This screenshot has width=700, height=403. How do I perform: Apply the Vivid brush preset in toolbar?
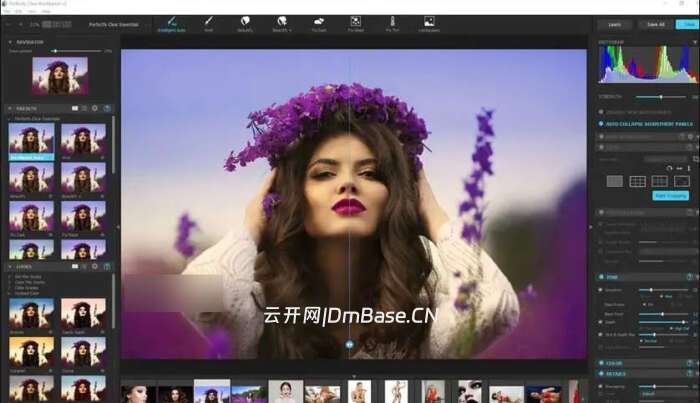click(x=208, y=24)
